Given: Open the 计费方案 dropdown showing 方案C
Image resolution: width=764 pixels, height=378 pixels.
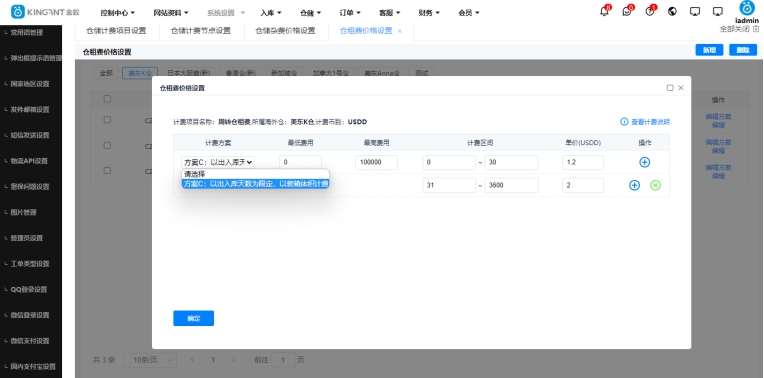Looking at the screenshot, I should [218, 162].
